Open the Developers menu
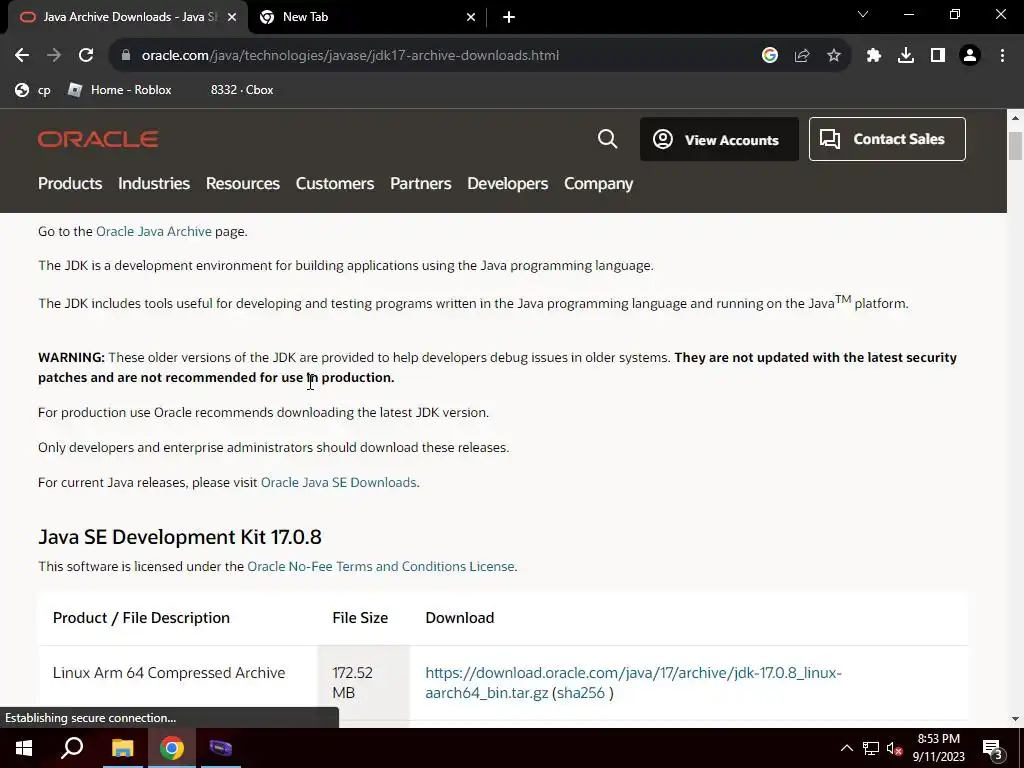 point(507,184)
